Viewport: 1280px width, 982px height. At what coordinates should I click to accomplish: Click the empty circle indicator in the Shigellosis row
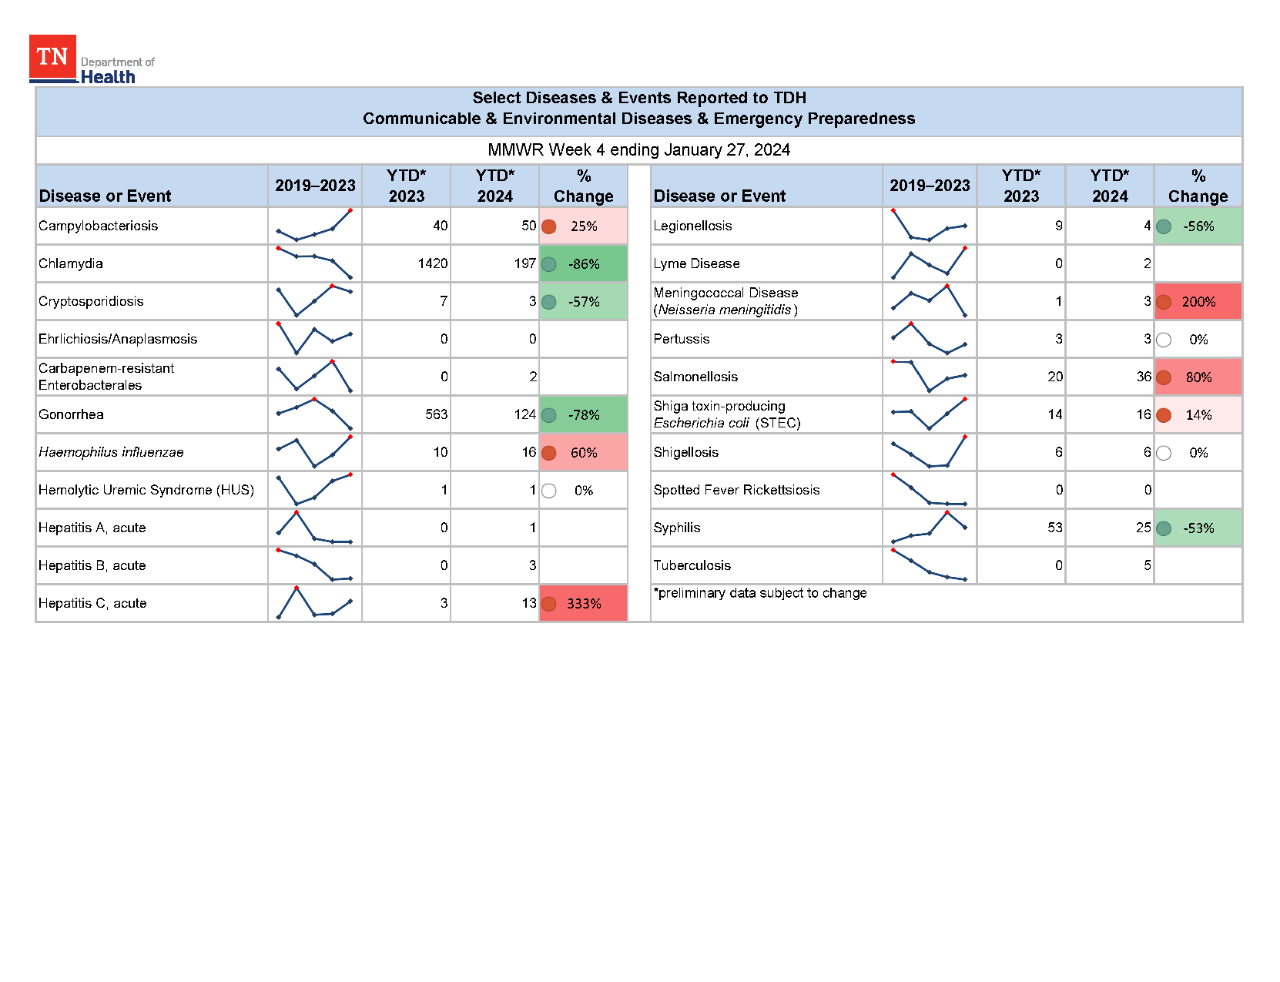(1164, 453)
